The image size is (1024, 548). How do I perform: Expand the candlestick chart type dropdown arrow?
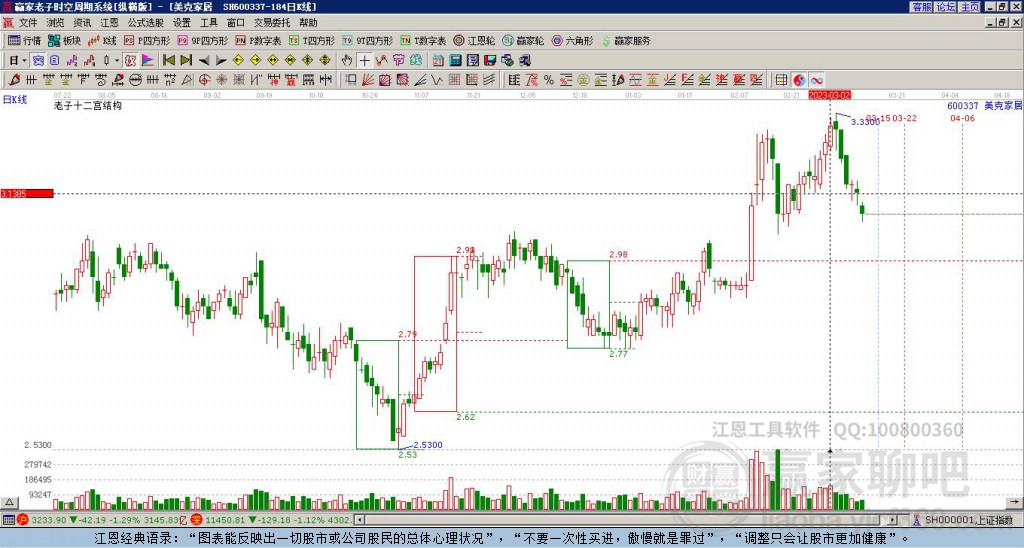click(117, 61)
